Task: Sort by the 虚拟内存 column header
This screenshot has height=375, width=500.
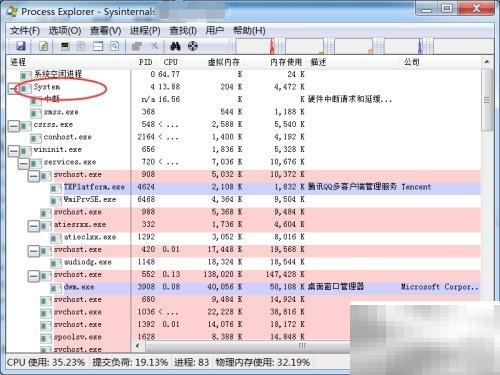Action: click(x=223, y=62)
